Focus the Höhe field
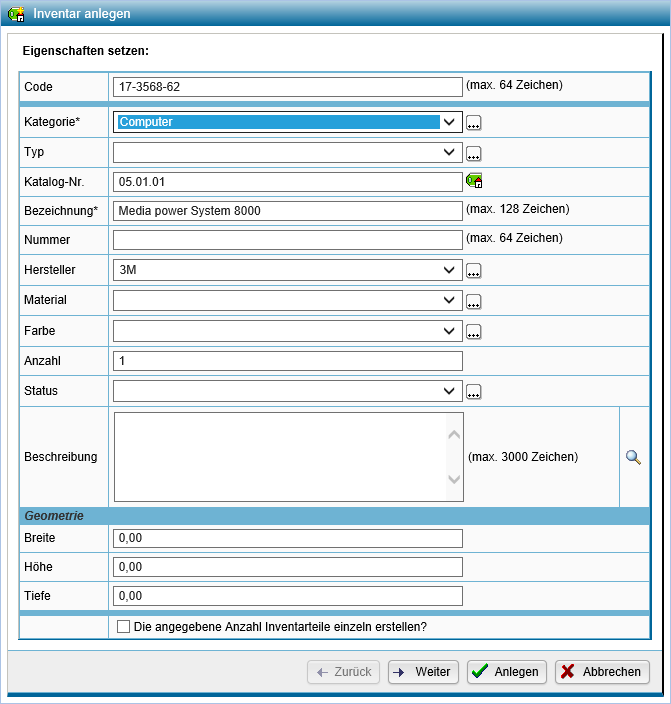Viewport: 671px width, 704px height. point(287,567)
